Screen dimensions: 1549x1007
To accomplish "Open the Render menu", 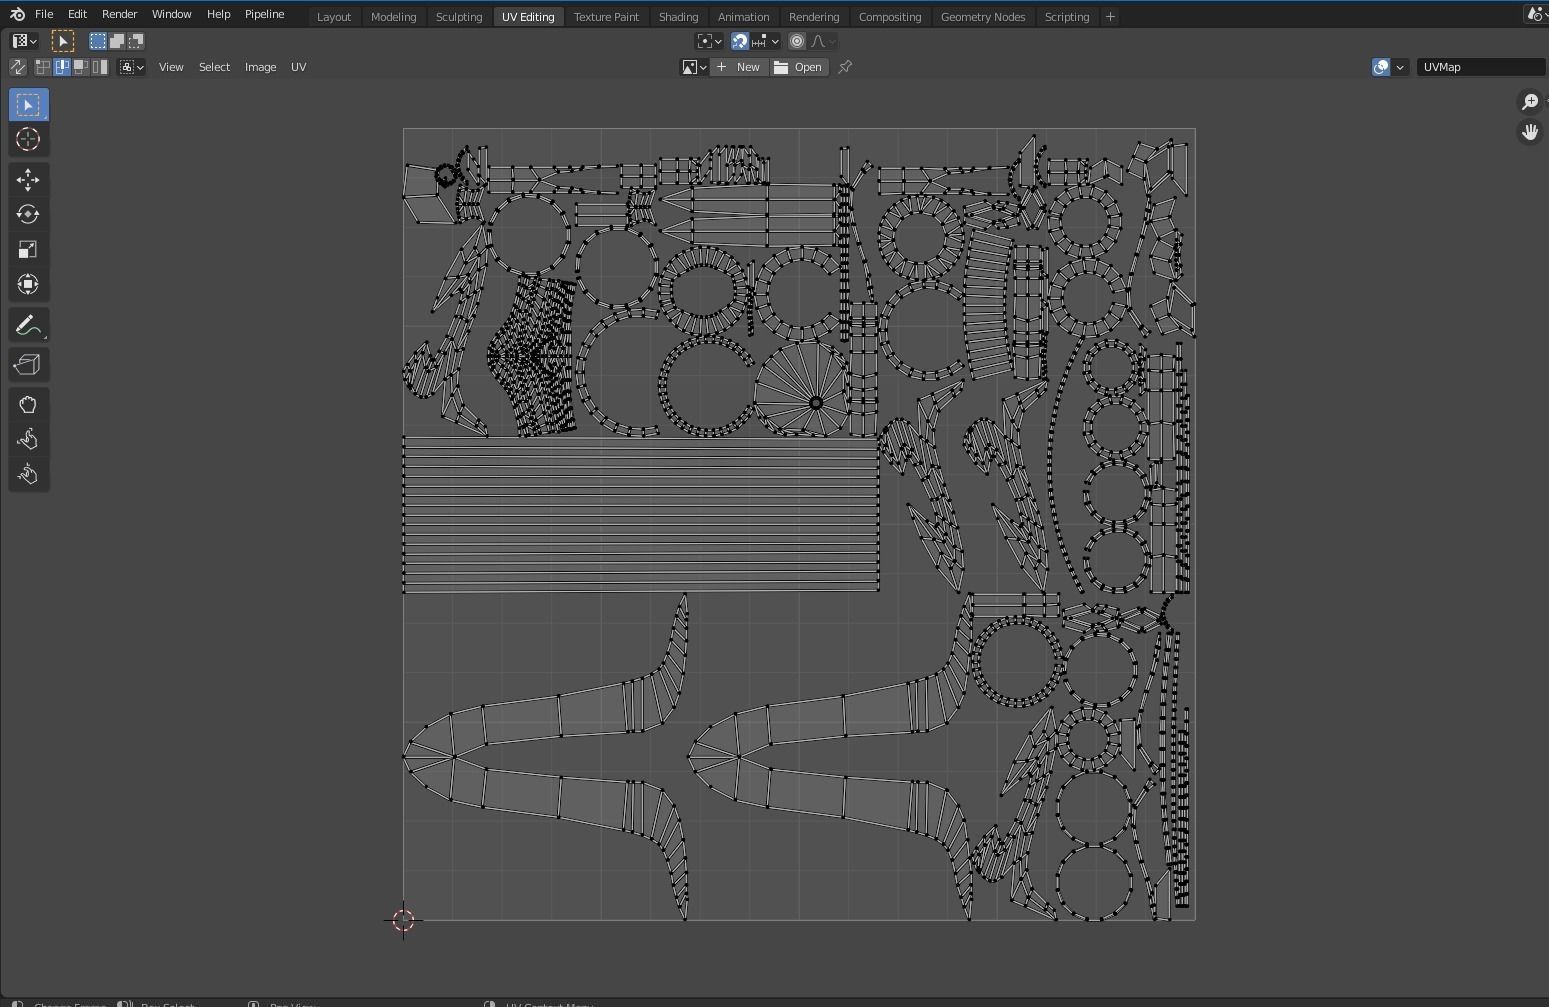I will click(x=119, y=14).
